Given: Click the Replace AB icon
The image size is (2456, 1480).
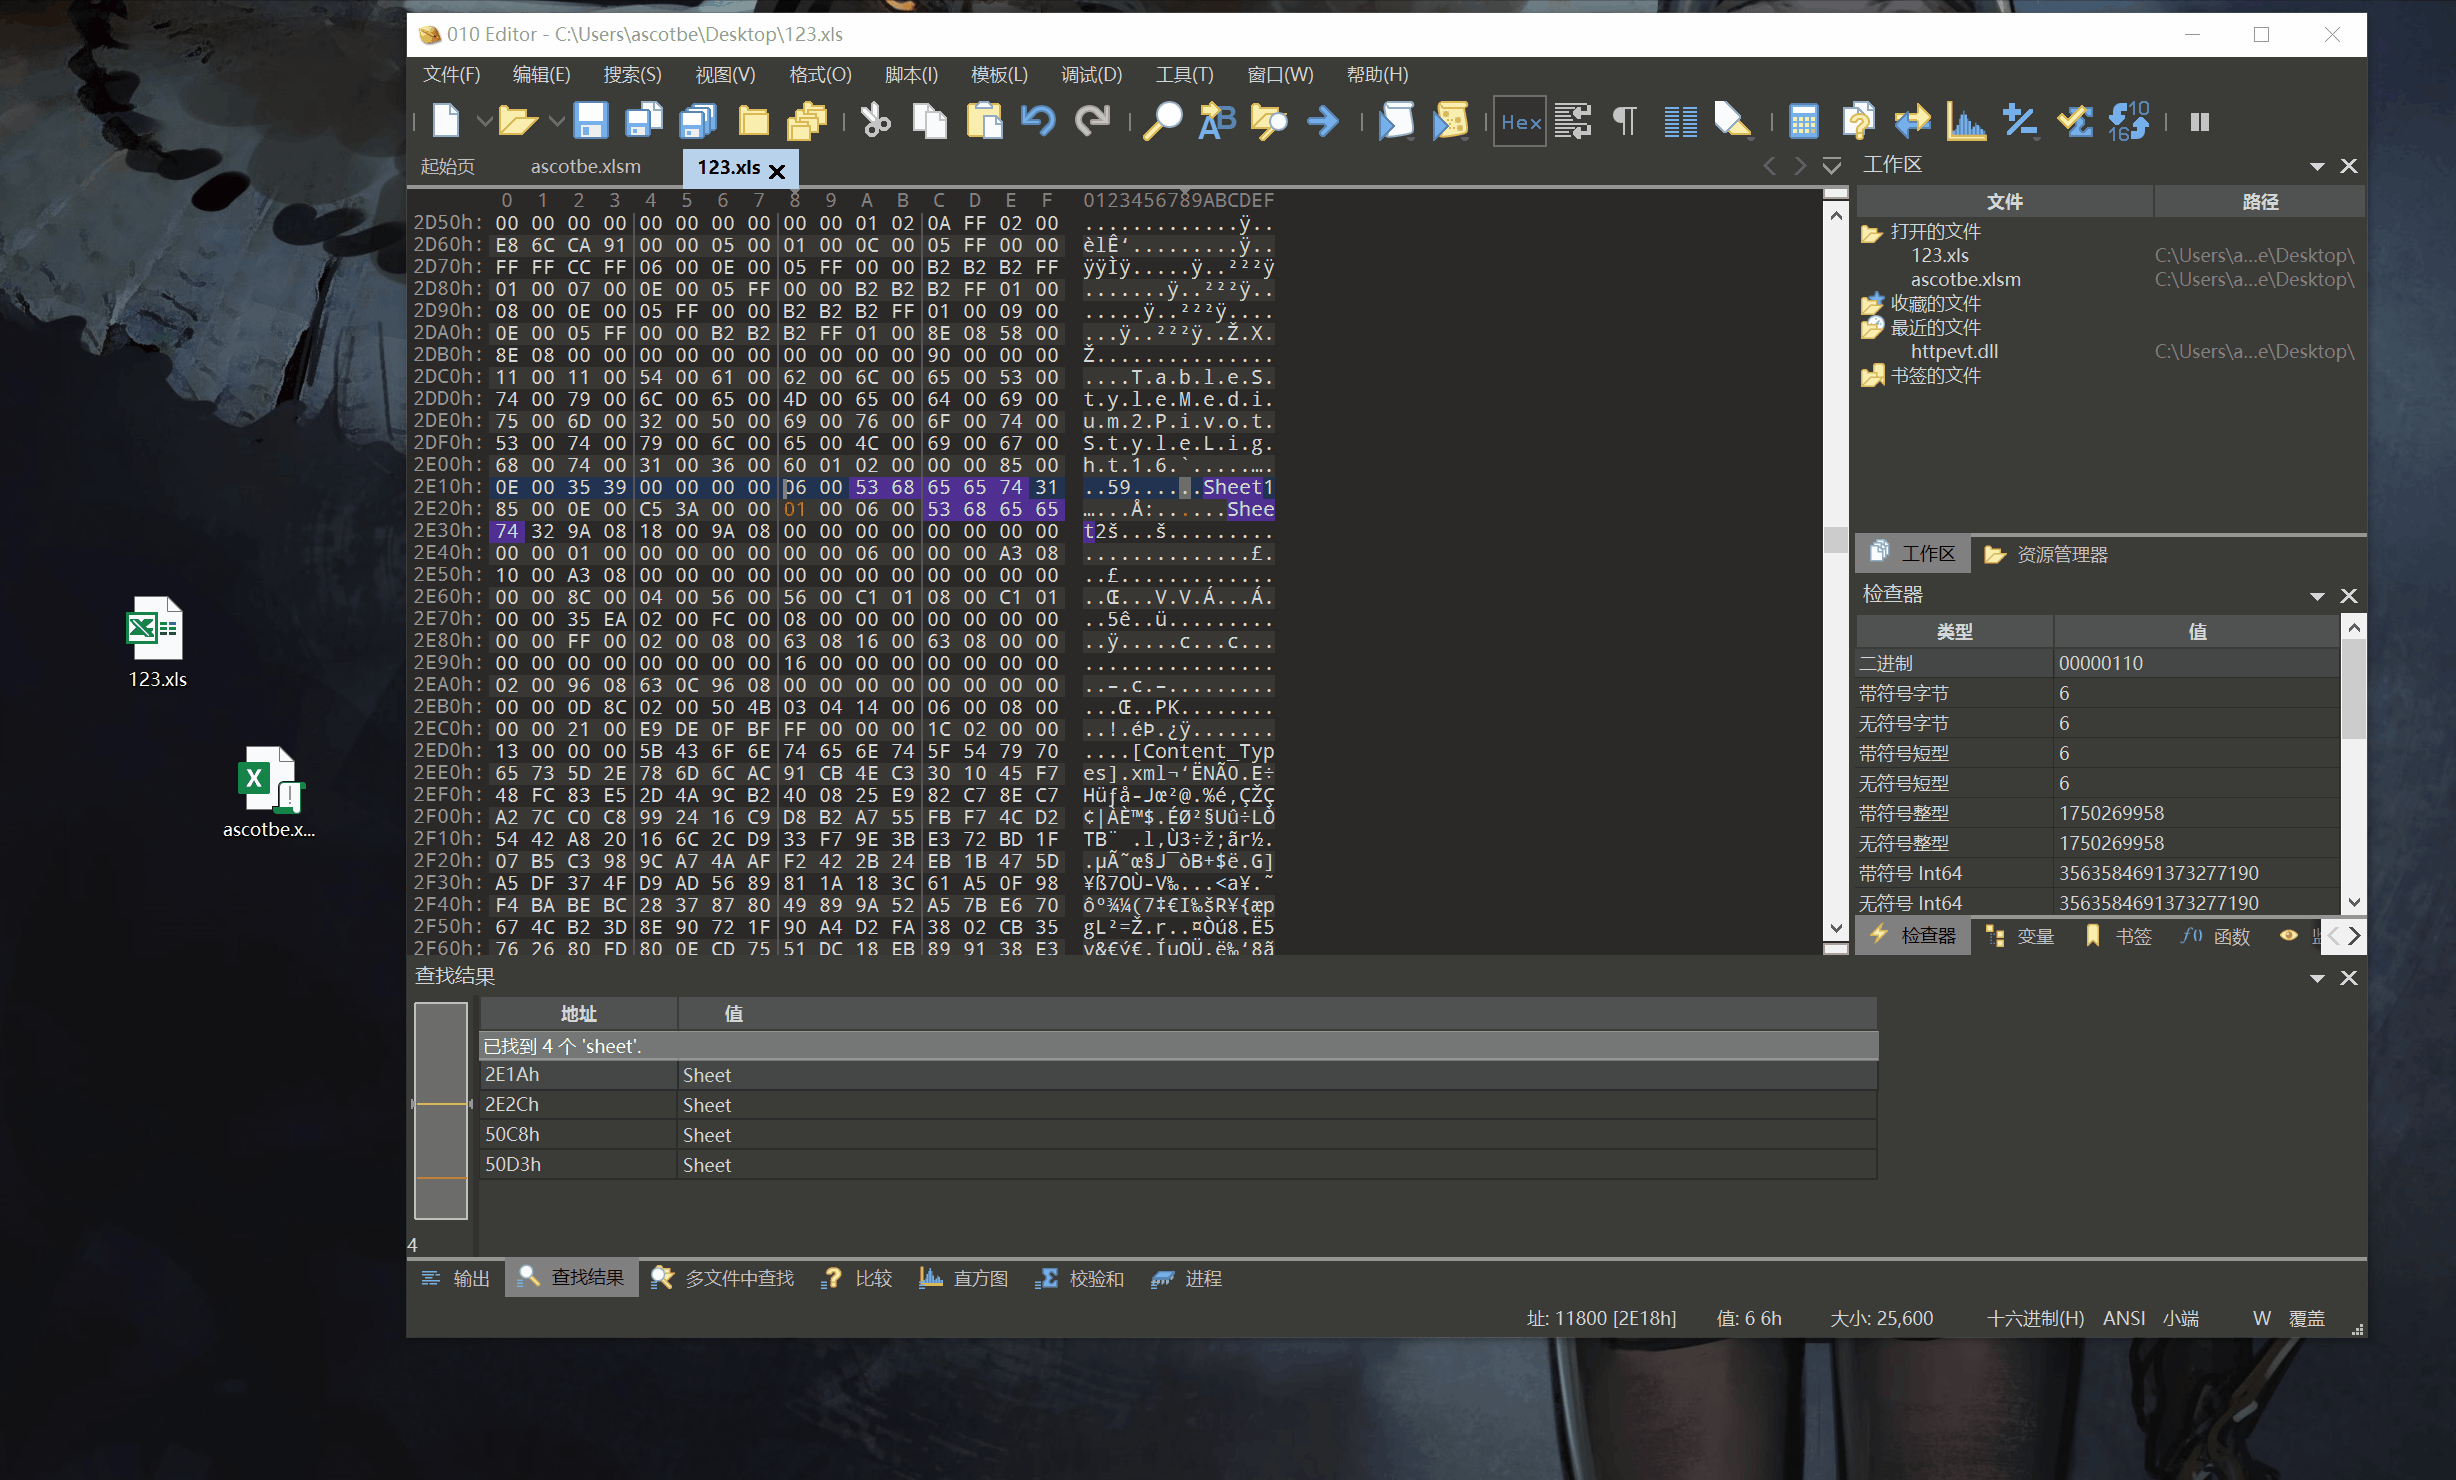Looking at the screenshot, I should [1216, 121].
